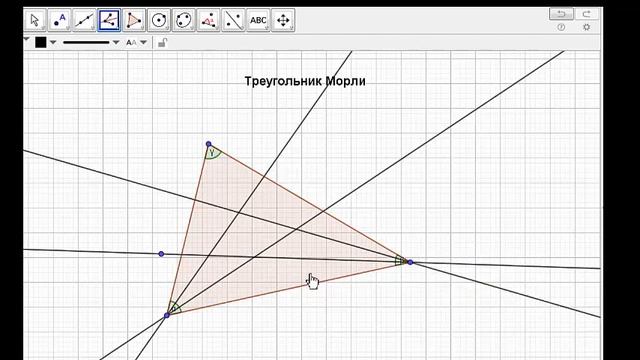Click the γ angle marker at top vertex

pos(213,153)
